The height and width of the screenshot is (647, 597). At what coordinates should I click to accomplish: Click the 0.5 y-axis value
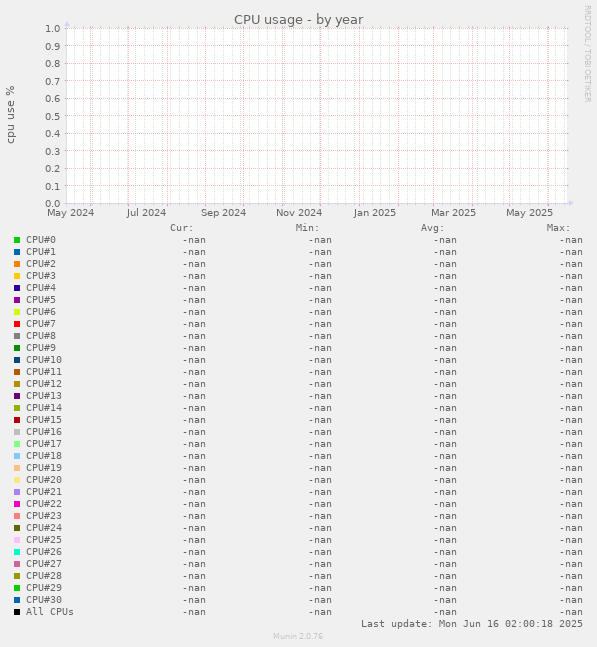53,116
